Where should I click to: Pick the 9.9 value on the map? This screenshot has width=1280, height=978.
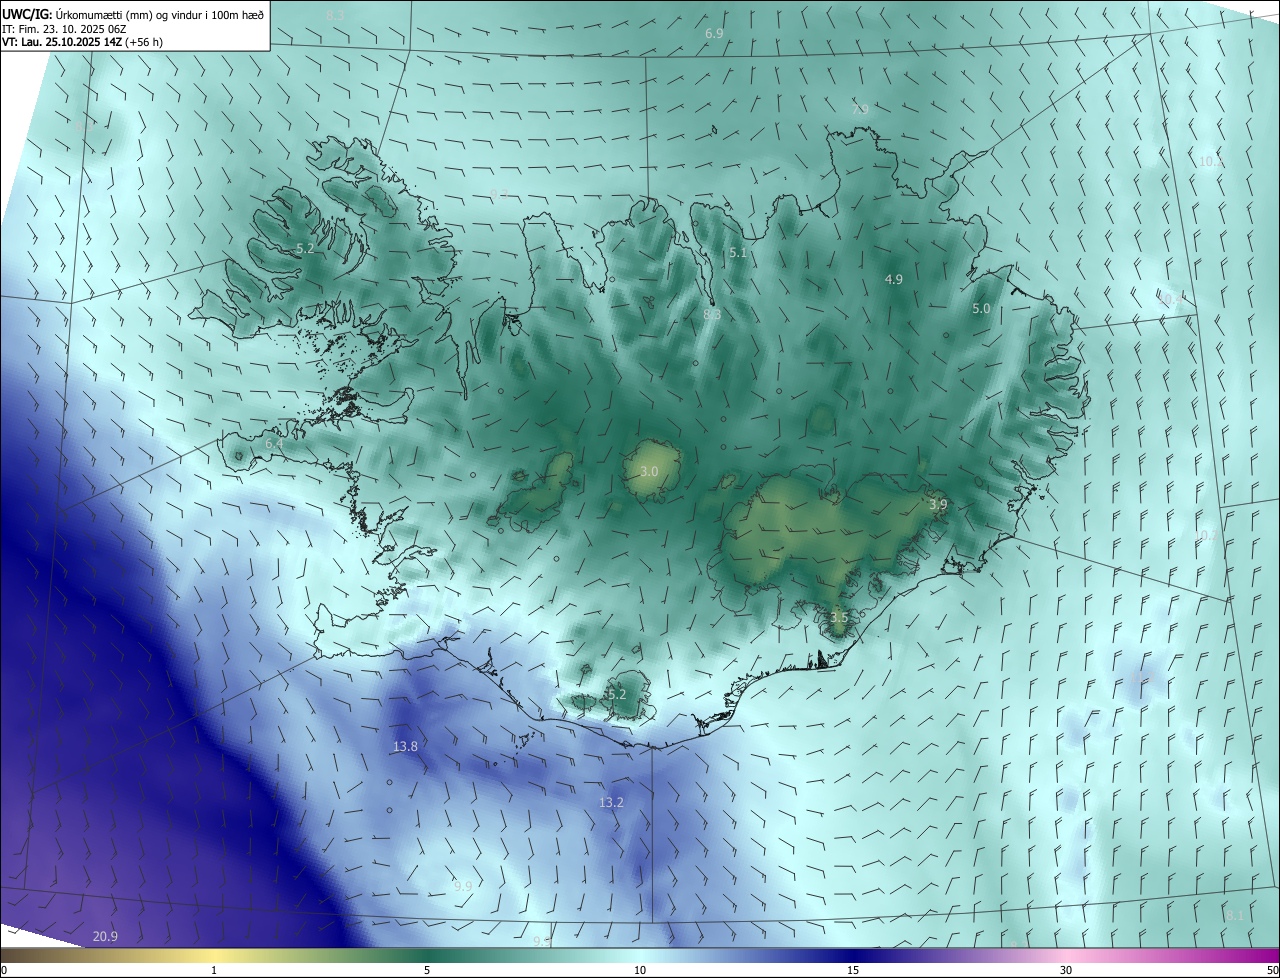[x=463, y=886]
